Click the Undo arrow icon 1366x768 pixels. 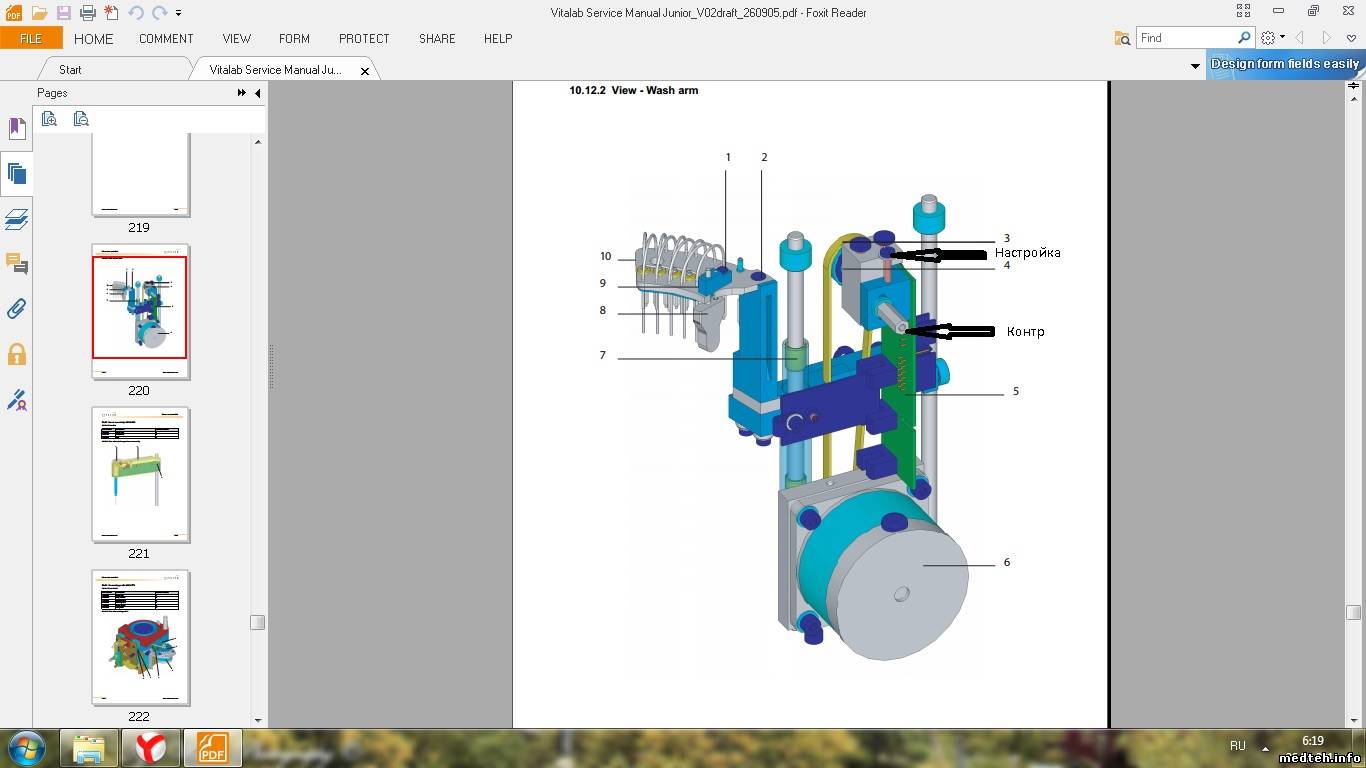pos(136,13)
